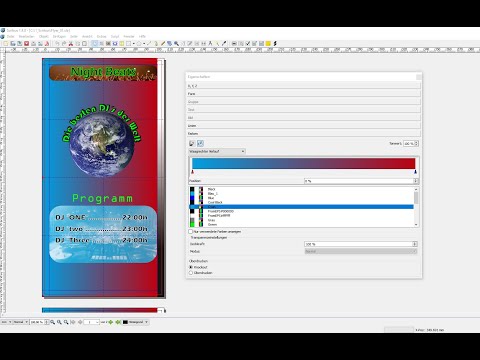Click the blue-to-red gradient preview bar

[x=304, y=163]
